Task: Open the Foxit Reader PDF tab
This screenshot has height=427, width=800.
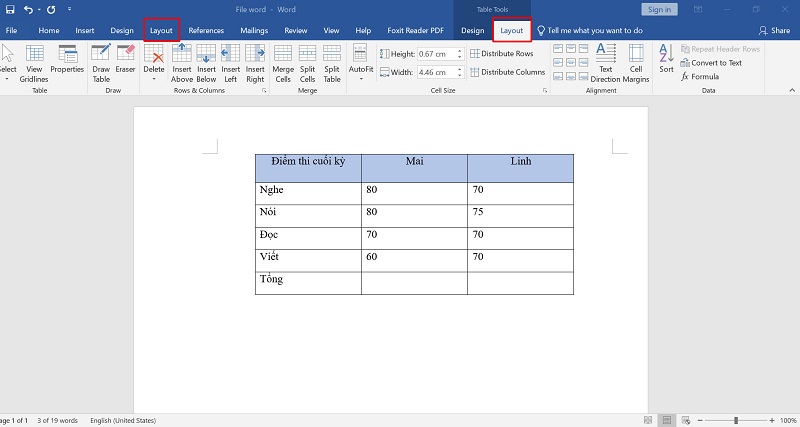Action: [x=415, y=31]
